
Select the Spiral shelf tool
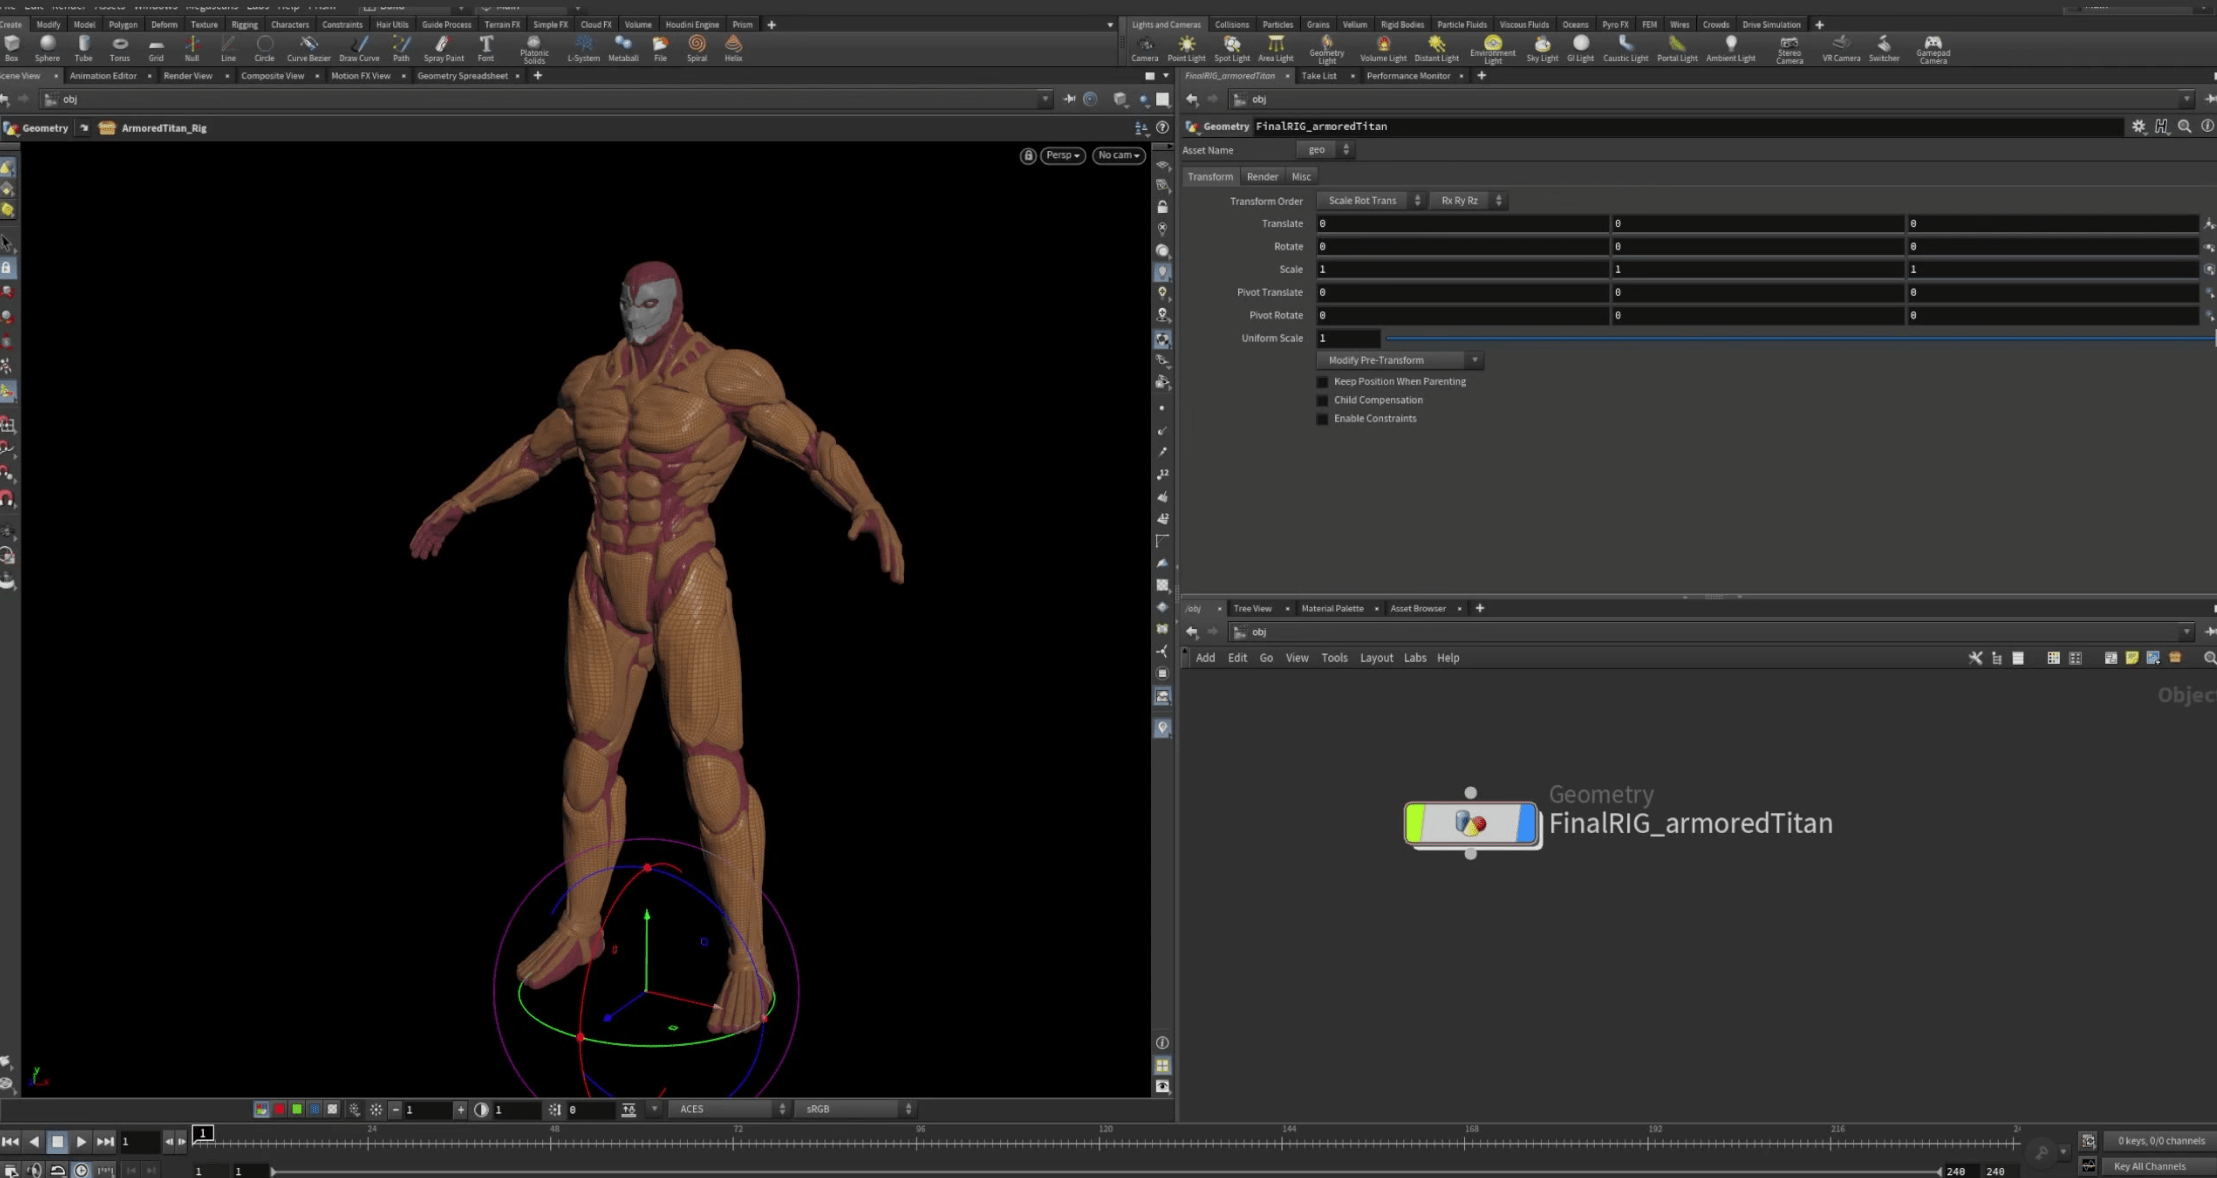(x=697, y=48)
